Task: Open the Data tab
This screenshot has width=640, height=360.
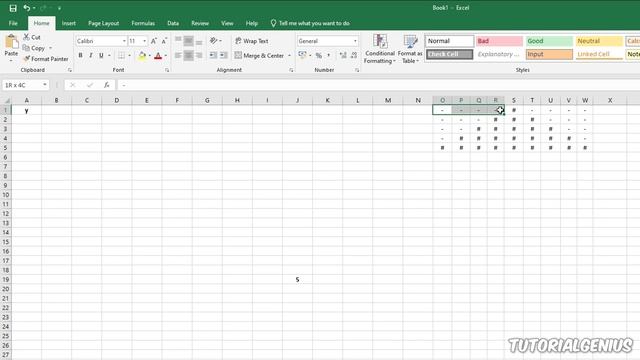Action: (x=173, y=23)
